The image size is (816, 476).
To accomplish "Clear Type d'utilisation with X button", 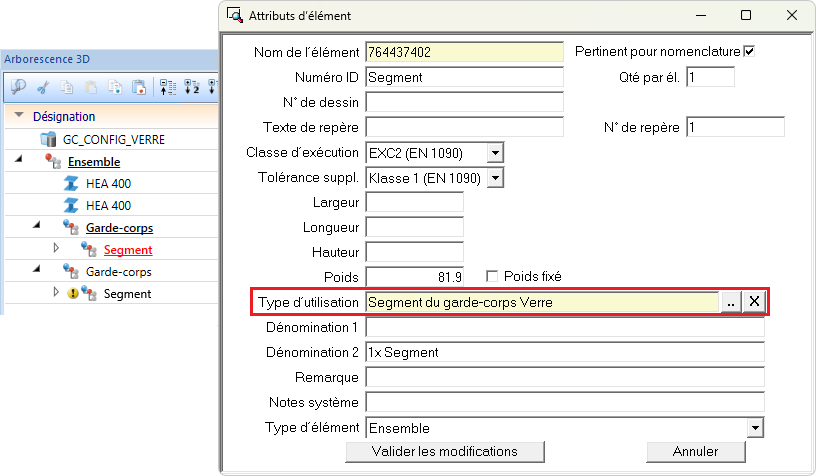I will (754, 301).
